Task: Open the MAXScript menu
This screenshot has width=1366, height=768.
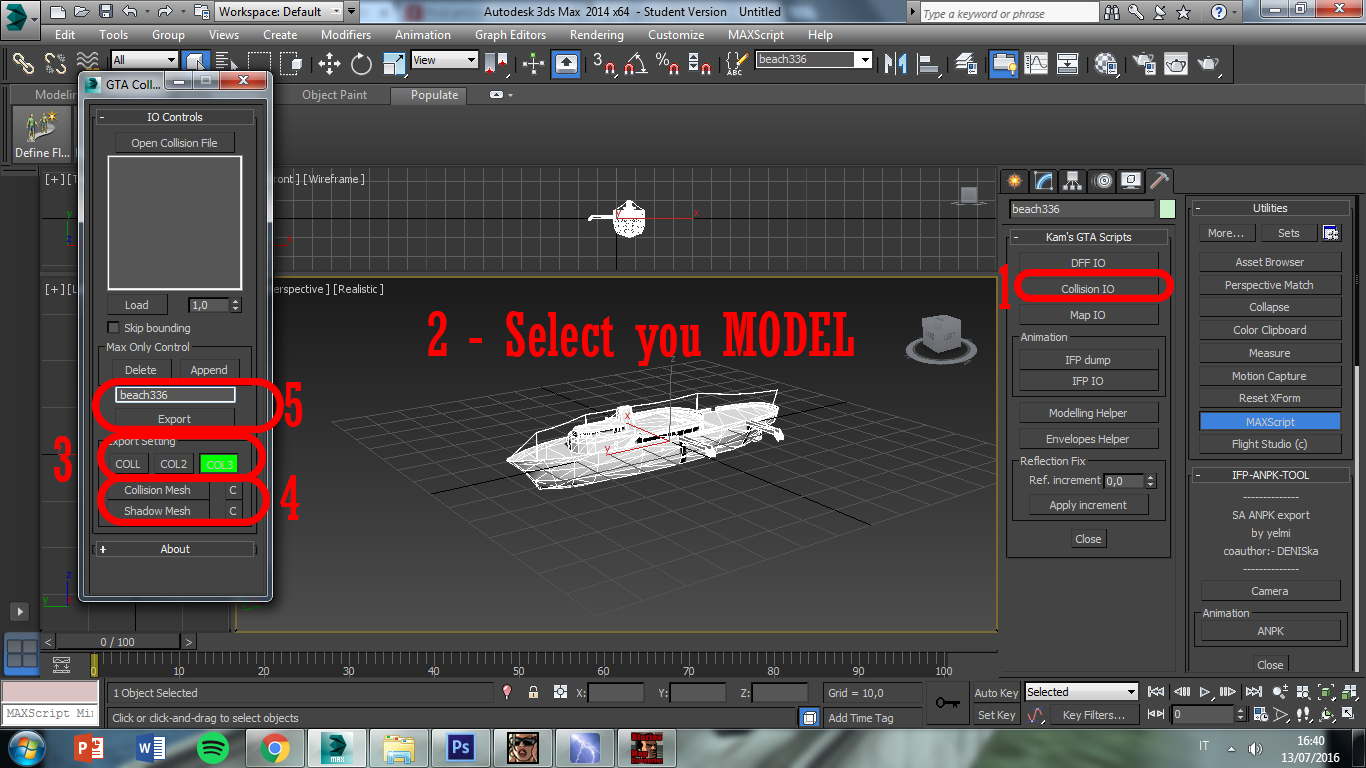Action: click(756, 34)
